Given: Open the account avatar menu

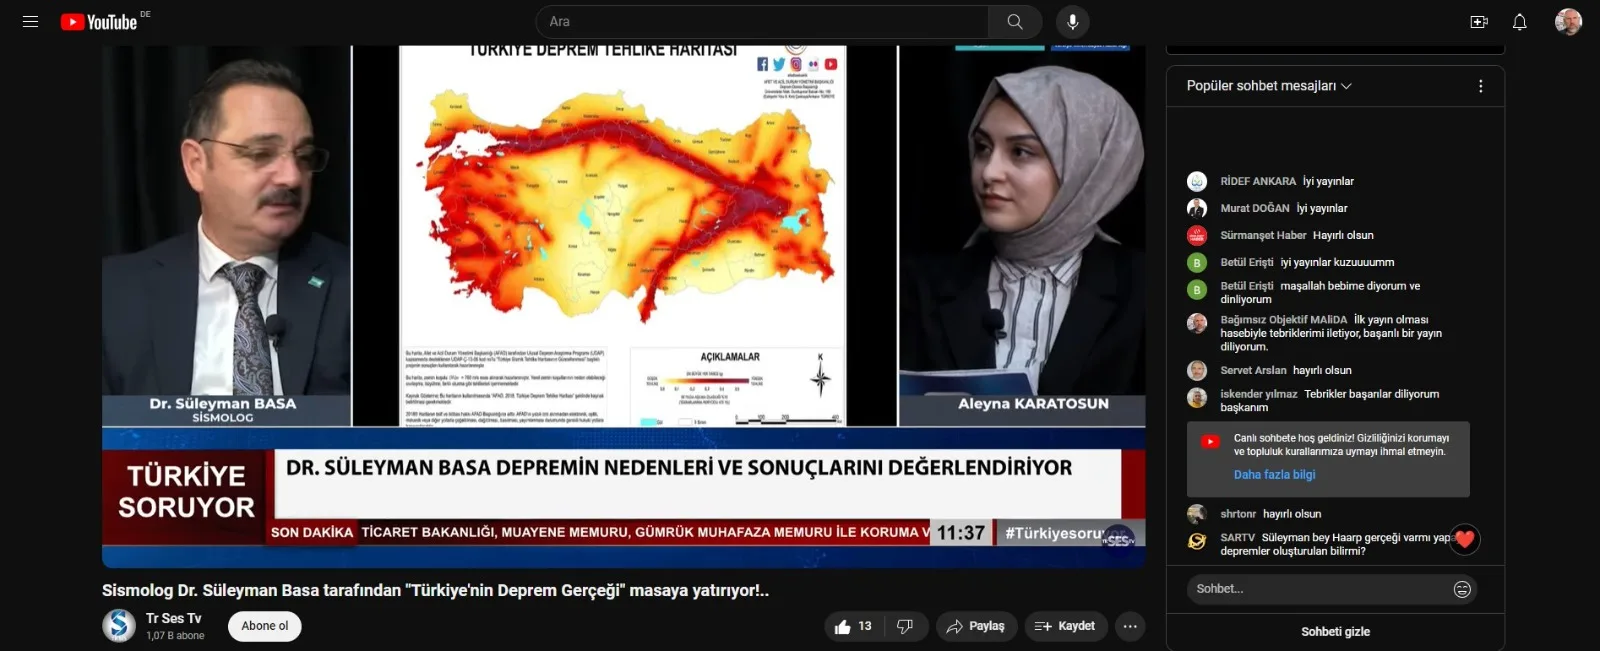Looking at the screenshot, I should pyautogui.click(x=1567, y=22).
